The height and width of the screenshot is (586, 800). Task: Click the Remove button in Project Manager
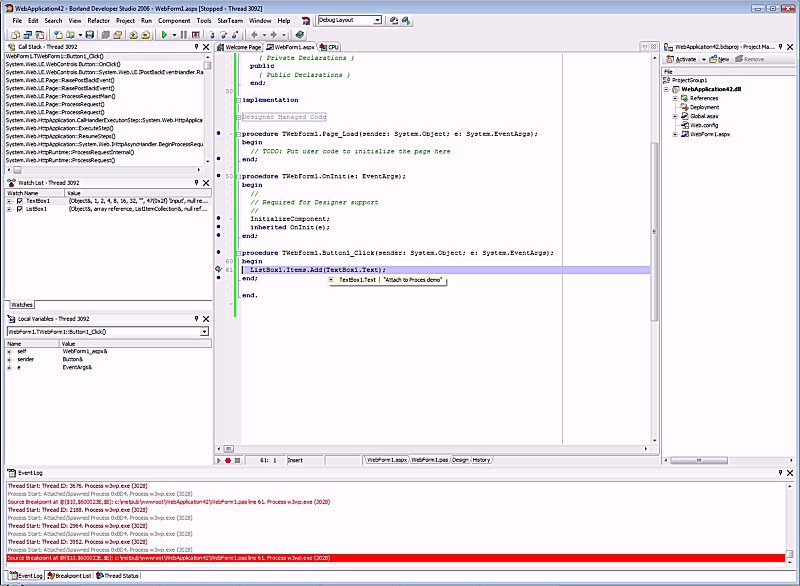click(749, 60)
